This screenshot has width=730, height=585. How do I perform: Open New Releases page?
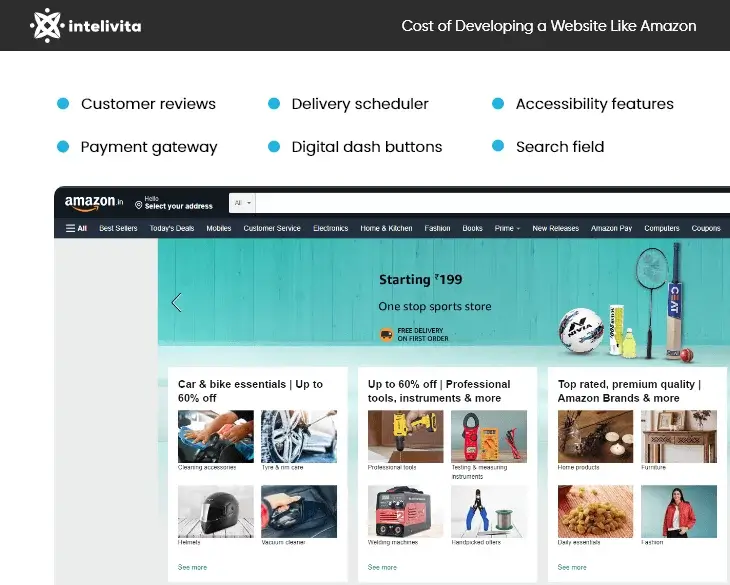pyautogui.click(x=555, y=228)
